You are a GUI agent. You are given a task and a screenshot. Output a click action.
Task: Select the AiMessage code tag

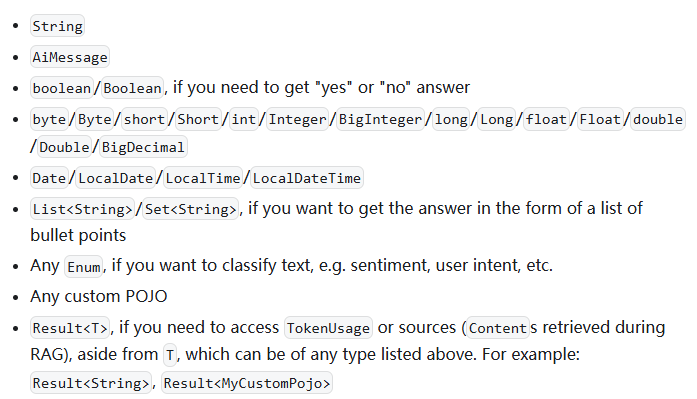[70, 57]
